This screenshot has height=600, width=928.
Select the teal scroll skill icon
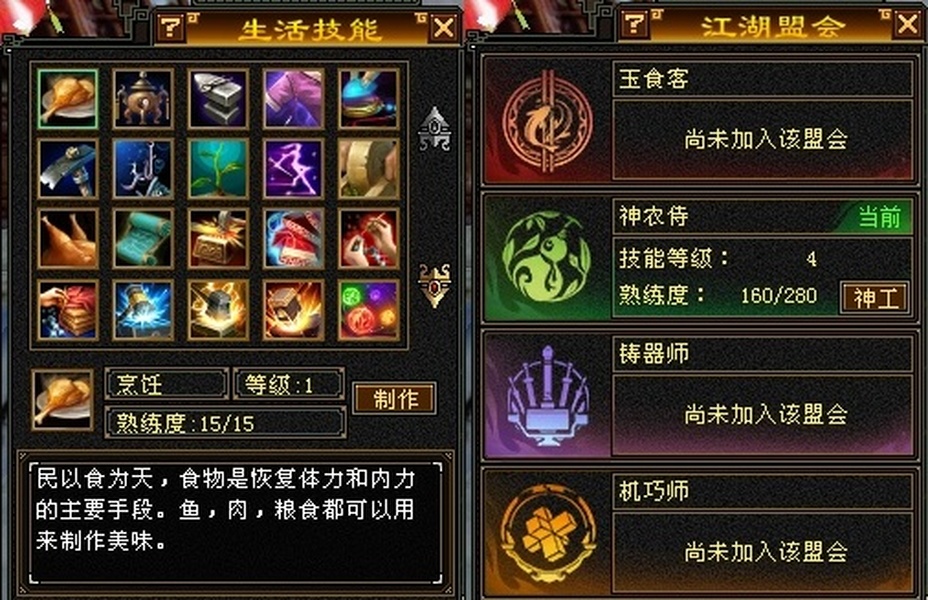coord(143,239)
